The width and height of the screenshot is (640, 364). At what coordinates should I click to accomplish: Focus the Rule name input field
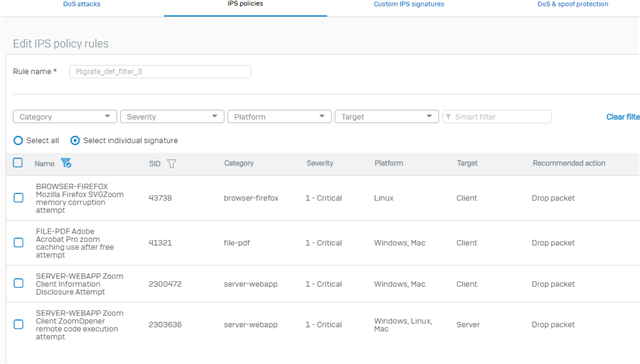(160, 72)
